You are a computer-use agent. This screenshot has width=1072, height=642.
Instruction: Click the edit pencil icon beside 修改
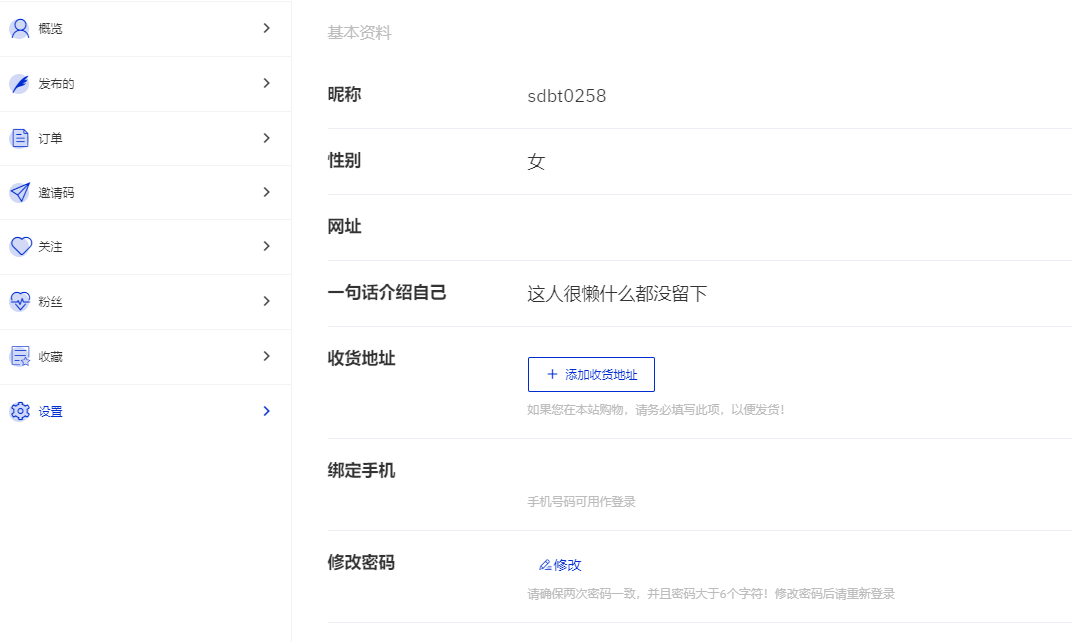tap(547, 564)
